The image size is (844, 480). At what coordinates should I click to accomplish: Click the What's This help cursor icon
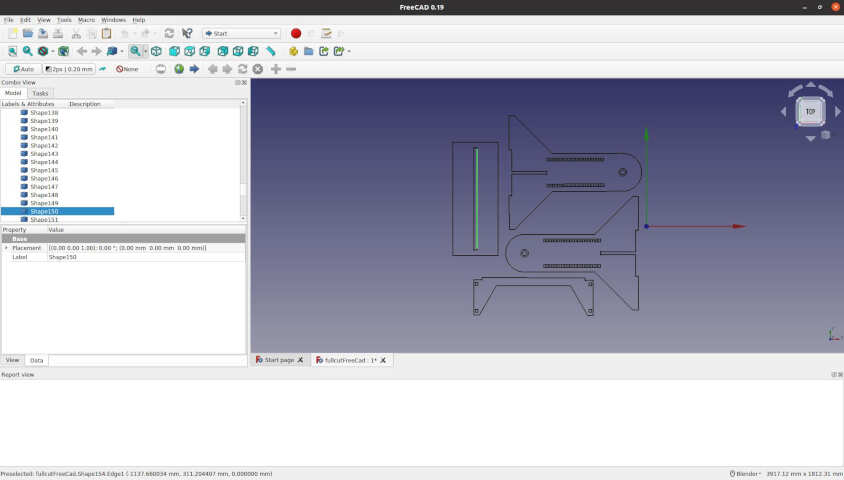[x=187, y=33]
